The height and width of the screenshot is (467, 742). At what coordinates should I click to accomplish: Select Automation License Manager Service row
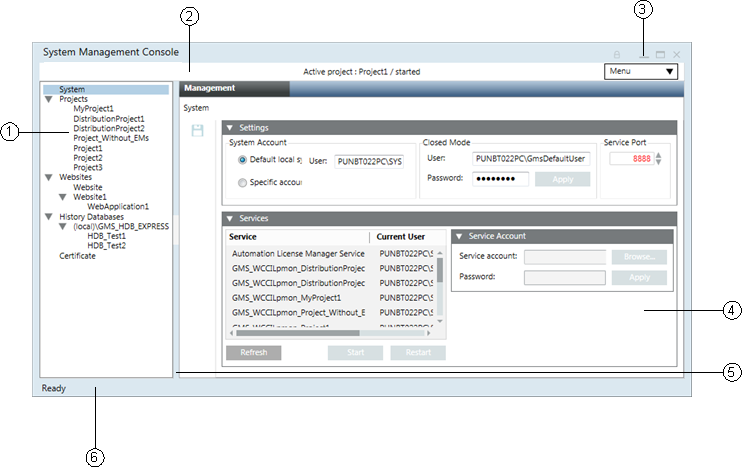[x=298, y=254]
